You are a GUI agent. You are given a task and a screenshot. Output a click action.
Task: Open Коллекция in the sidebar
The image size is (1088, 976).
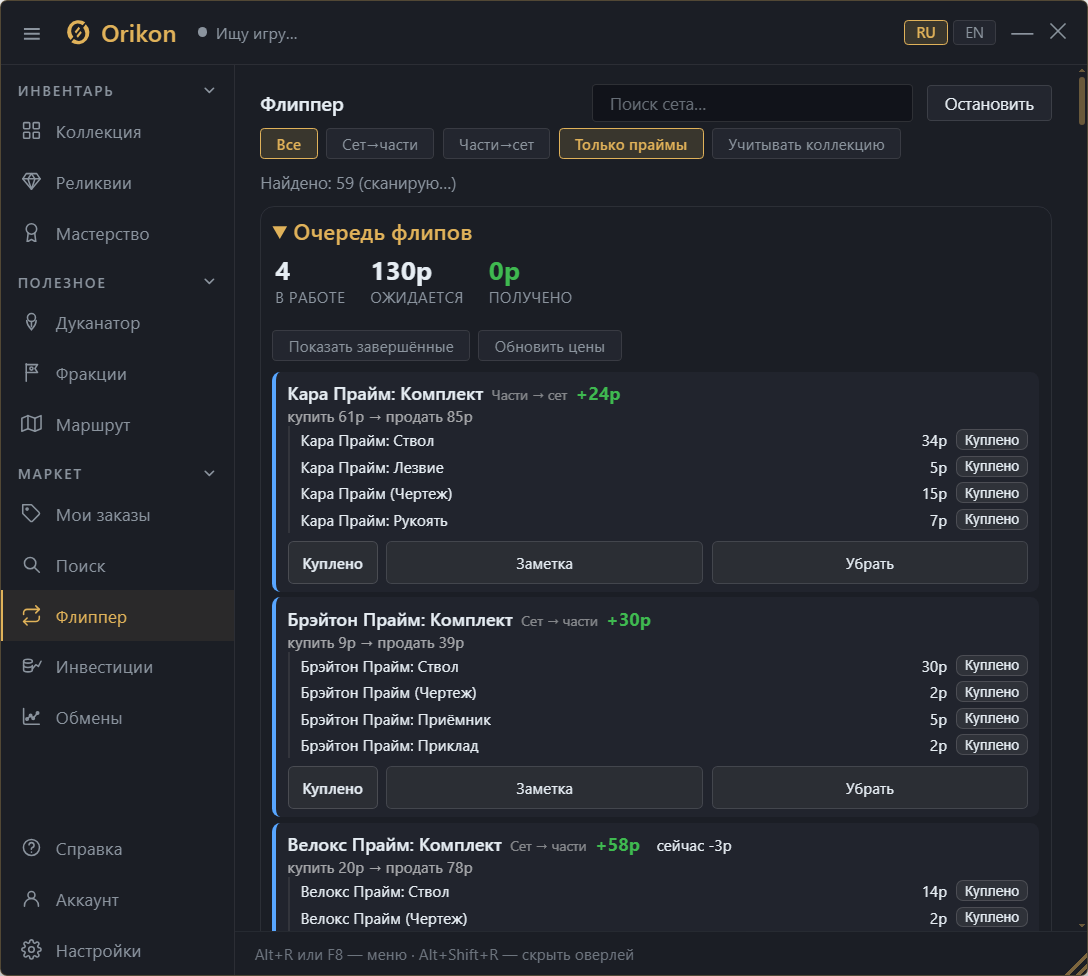pos(117,132)
